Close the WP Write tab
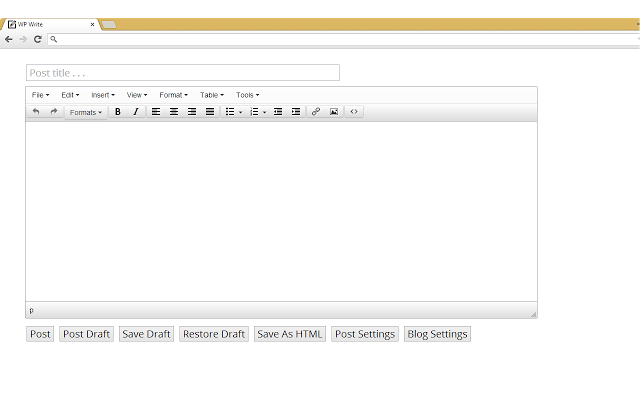This screenshot has width=640, height=400. tap(92, 24)
